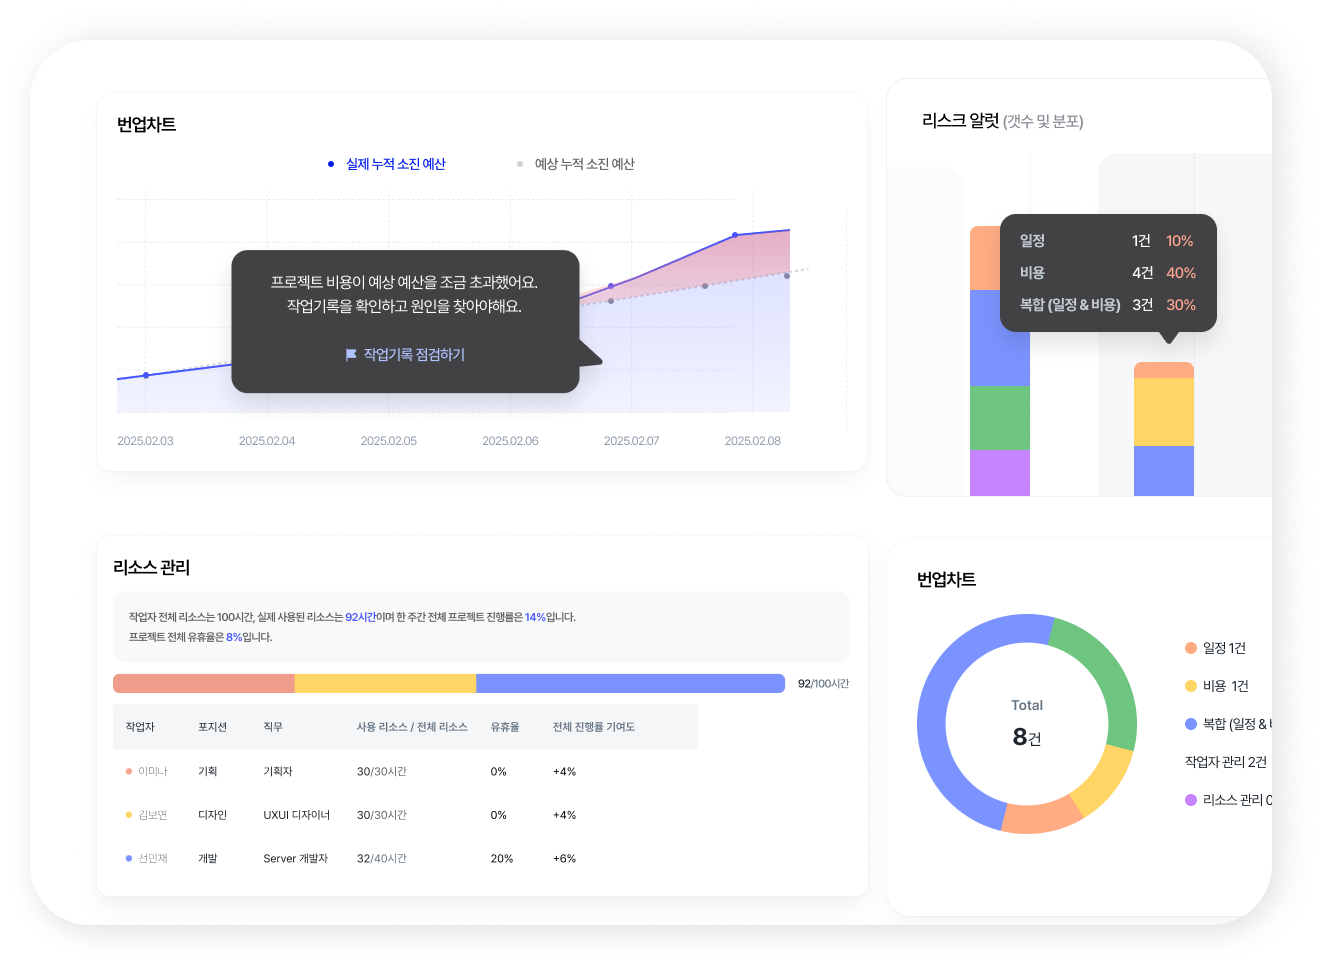Click the 직무 column header
Screen dimensions: 1322x965
point(273,727)
